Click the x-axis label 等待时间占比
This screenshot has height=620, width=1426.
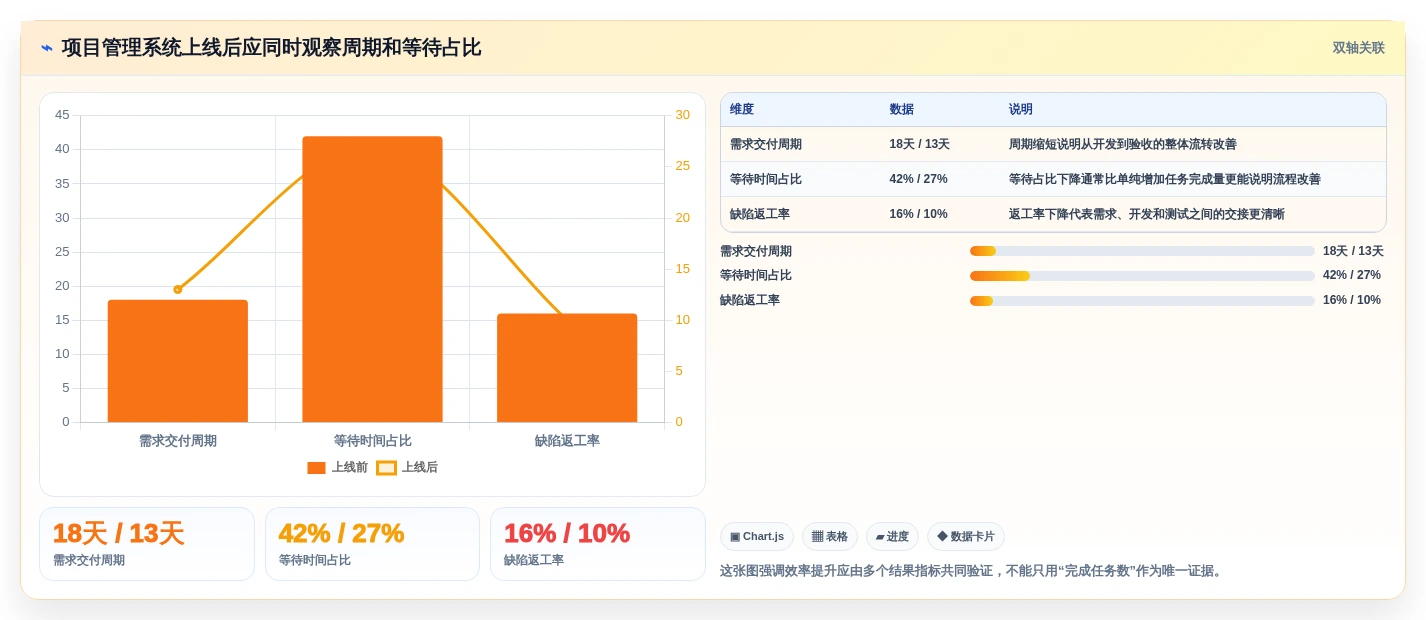[372, 441]
